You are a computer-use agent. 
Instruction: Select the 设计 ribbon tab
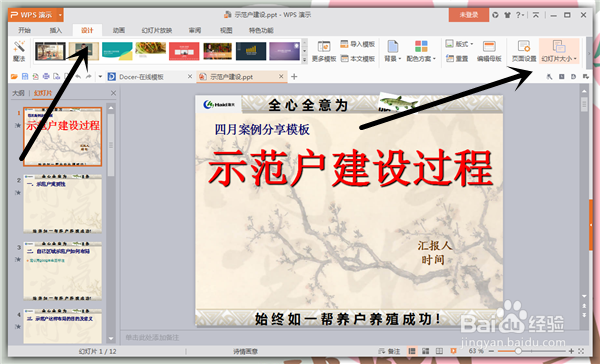coord(87,30)
